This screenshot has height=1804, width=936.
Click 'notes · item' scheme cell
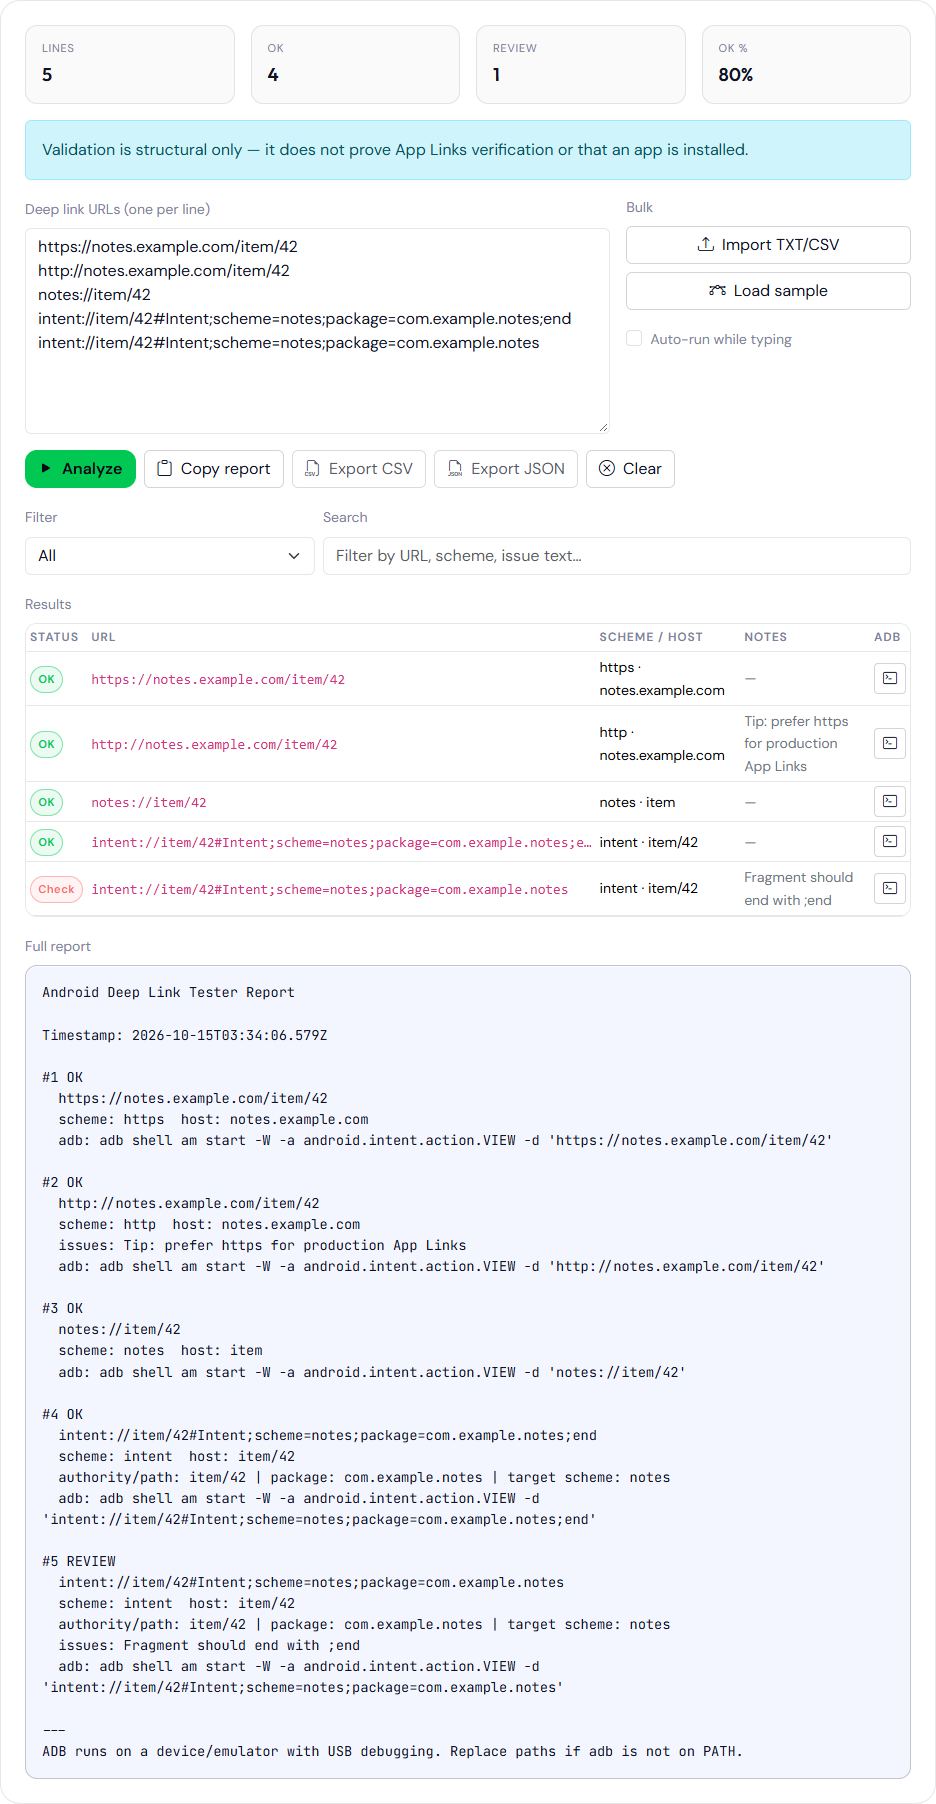637,803
